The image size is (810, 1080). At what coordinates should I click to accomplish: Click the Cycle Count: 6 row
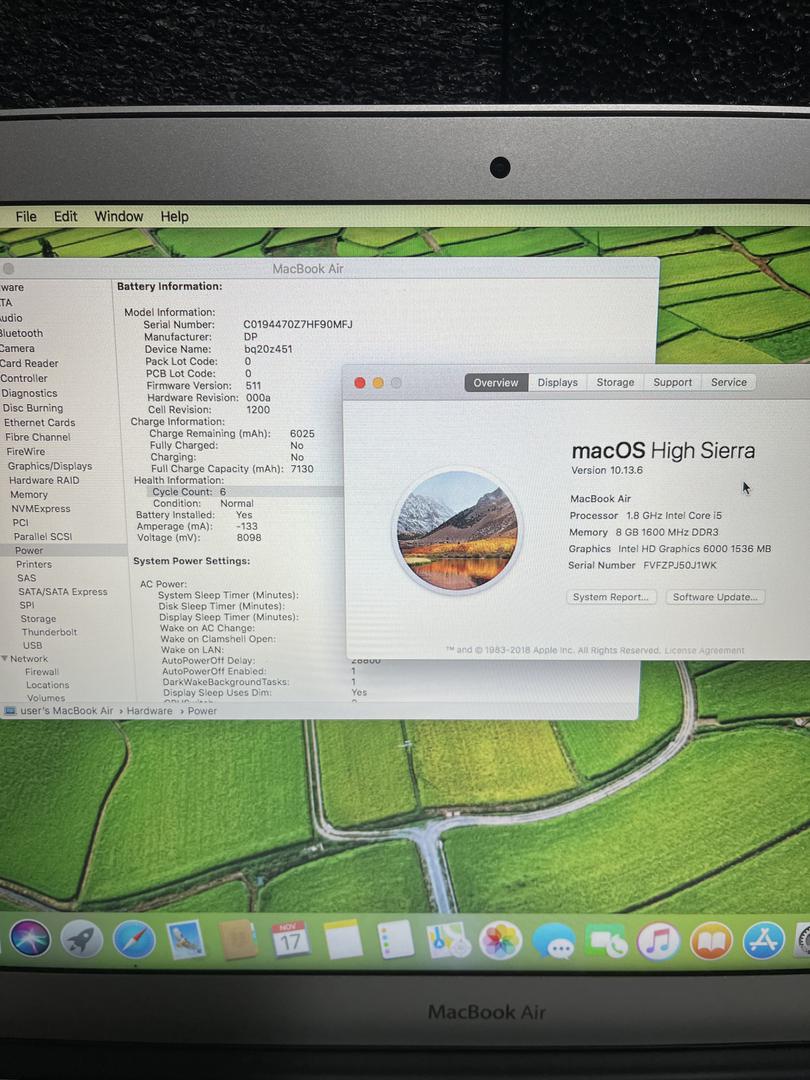pyautogui.click(x=245, y=492)
